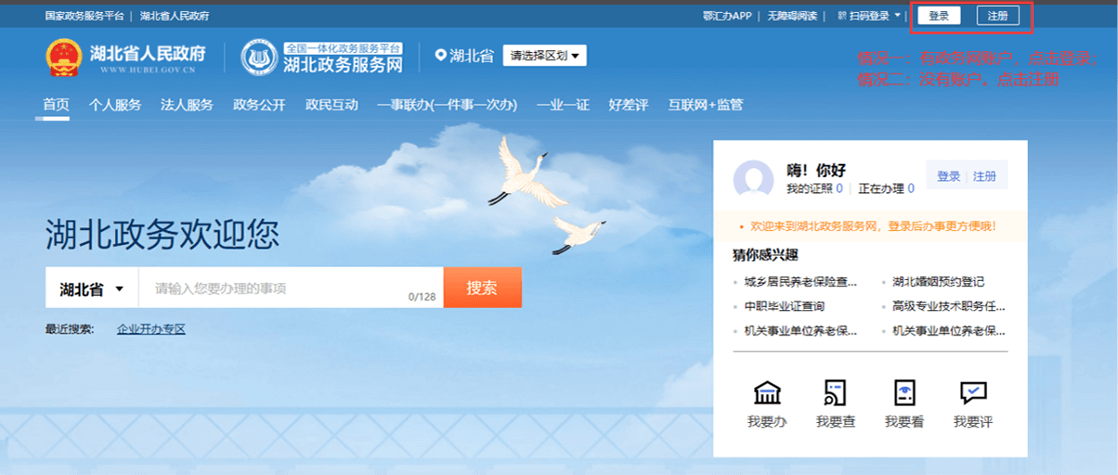
Task: Open the 我要评 review icon
Action: coord(973,392)
